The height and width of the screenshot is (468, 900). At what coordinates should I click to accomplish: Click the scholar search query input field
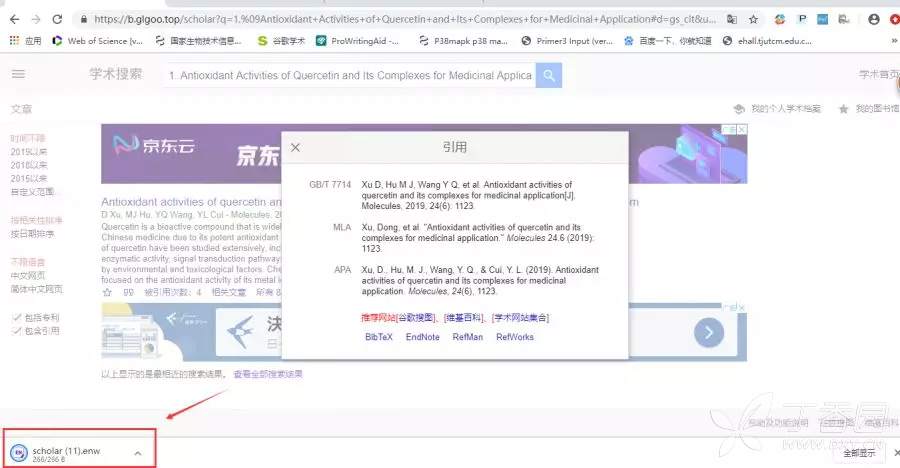[350, 75]
